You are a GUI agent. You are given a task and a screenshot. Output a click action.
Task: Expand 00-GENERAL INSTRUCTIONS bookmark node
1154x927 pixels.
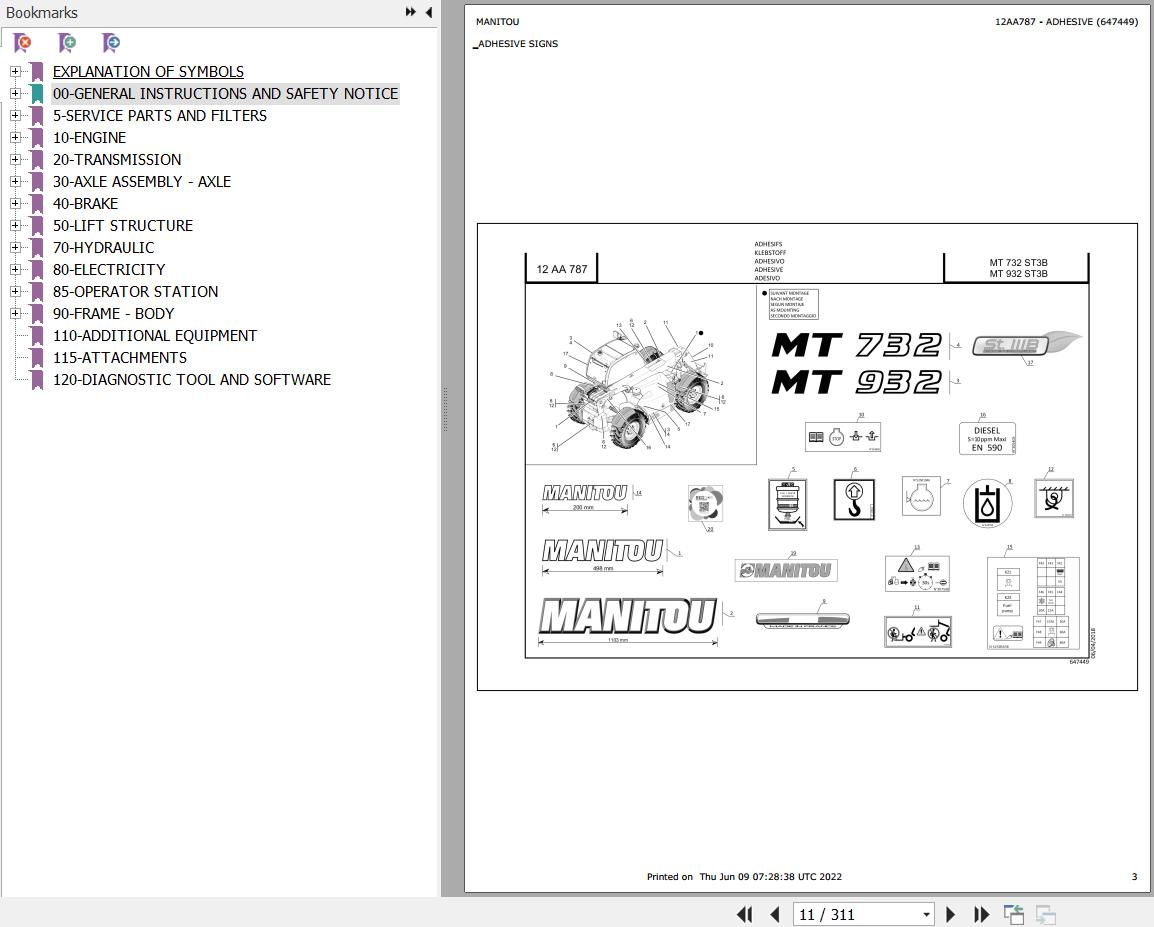click(15, 93)
